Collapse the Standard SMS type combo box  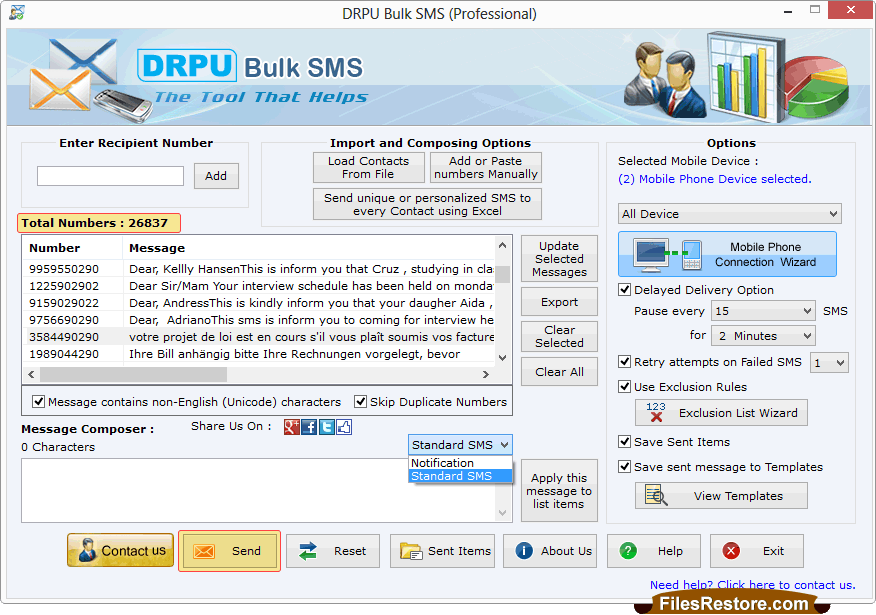click(x=460, y=445)
